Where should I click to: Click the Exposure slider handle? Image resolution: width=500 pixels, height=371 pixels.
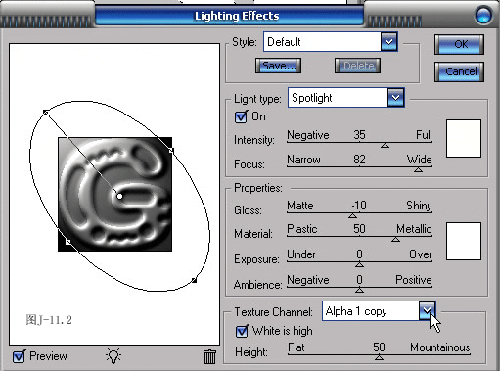pyautogui.click(x=359, y=264)
